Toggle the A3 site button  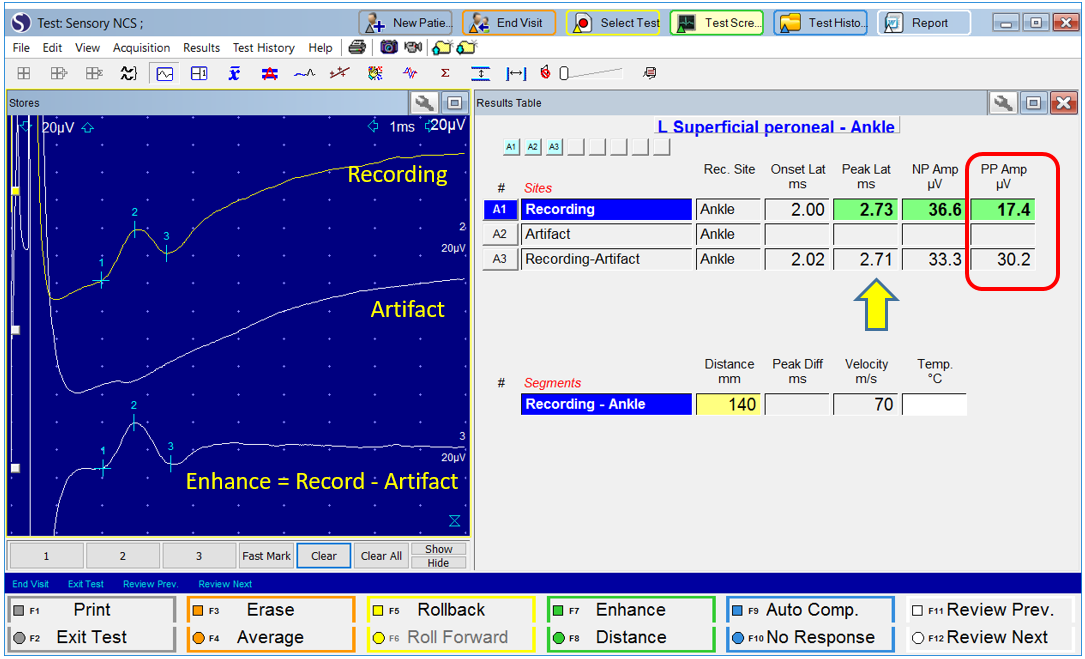[x=554, y=147]
